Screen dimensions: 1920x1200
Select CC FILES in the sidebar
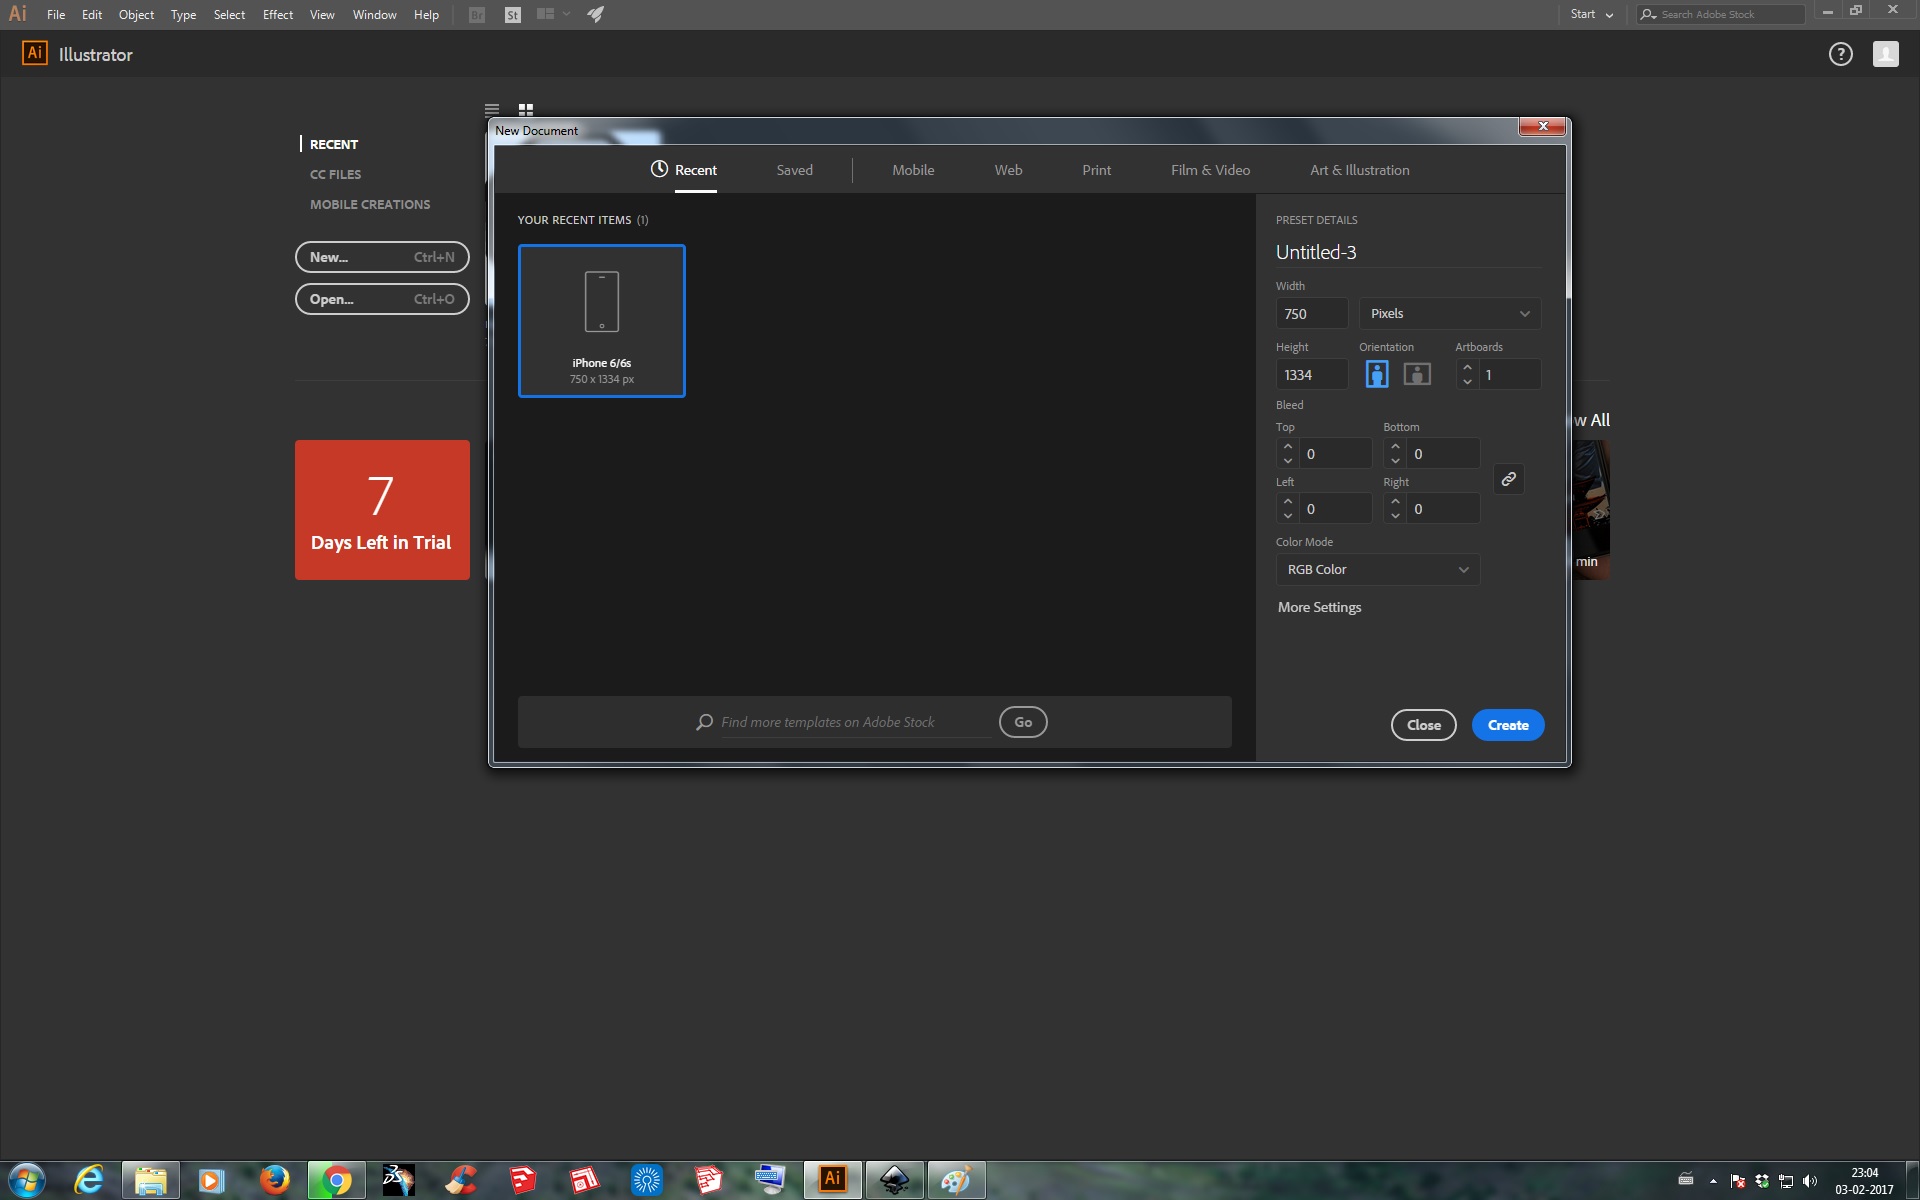coord(335,174)
